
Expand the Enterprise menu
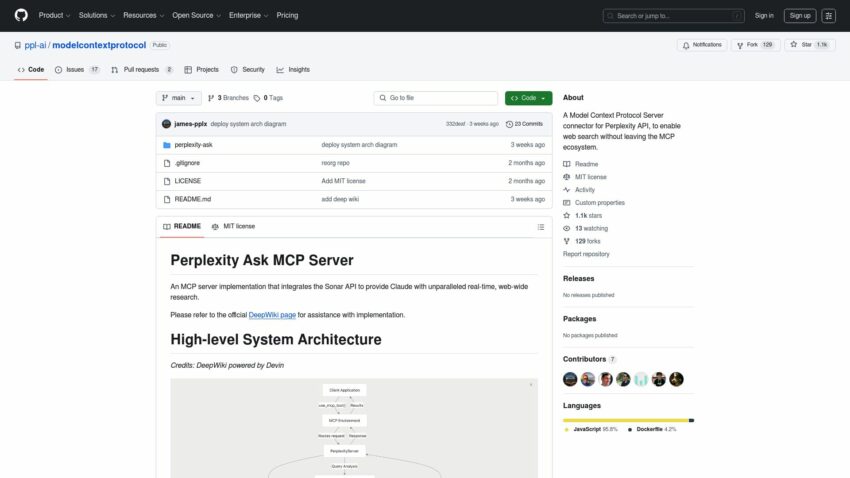point(248,15)
